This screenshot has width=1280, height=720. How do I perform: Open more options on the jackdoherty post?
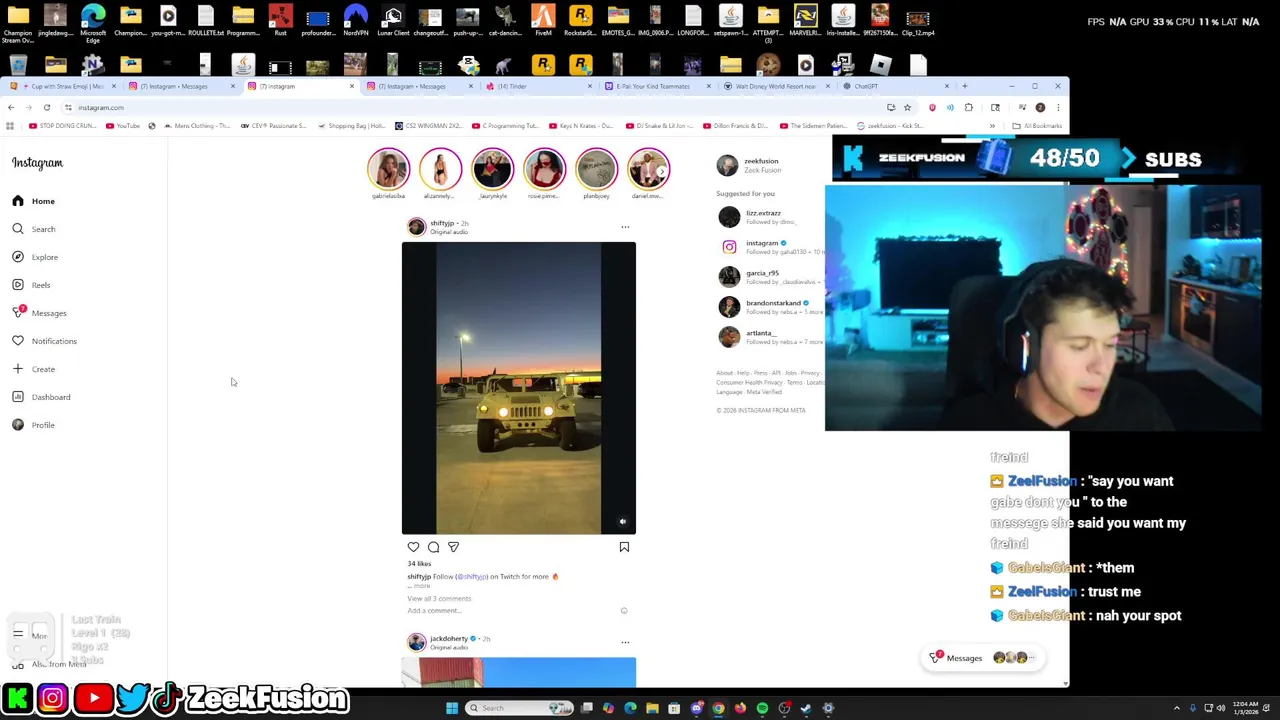tap(625, 642)
